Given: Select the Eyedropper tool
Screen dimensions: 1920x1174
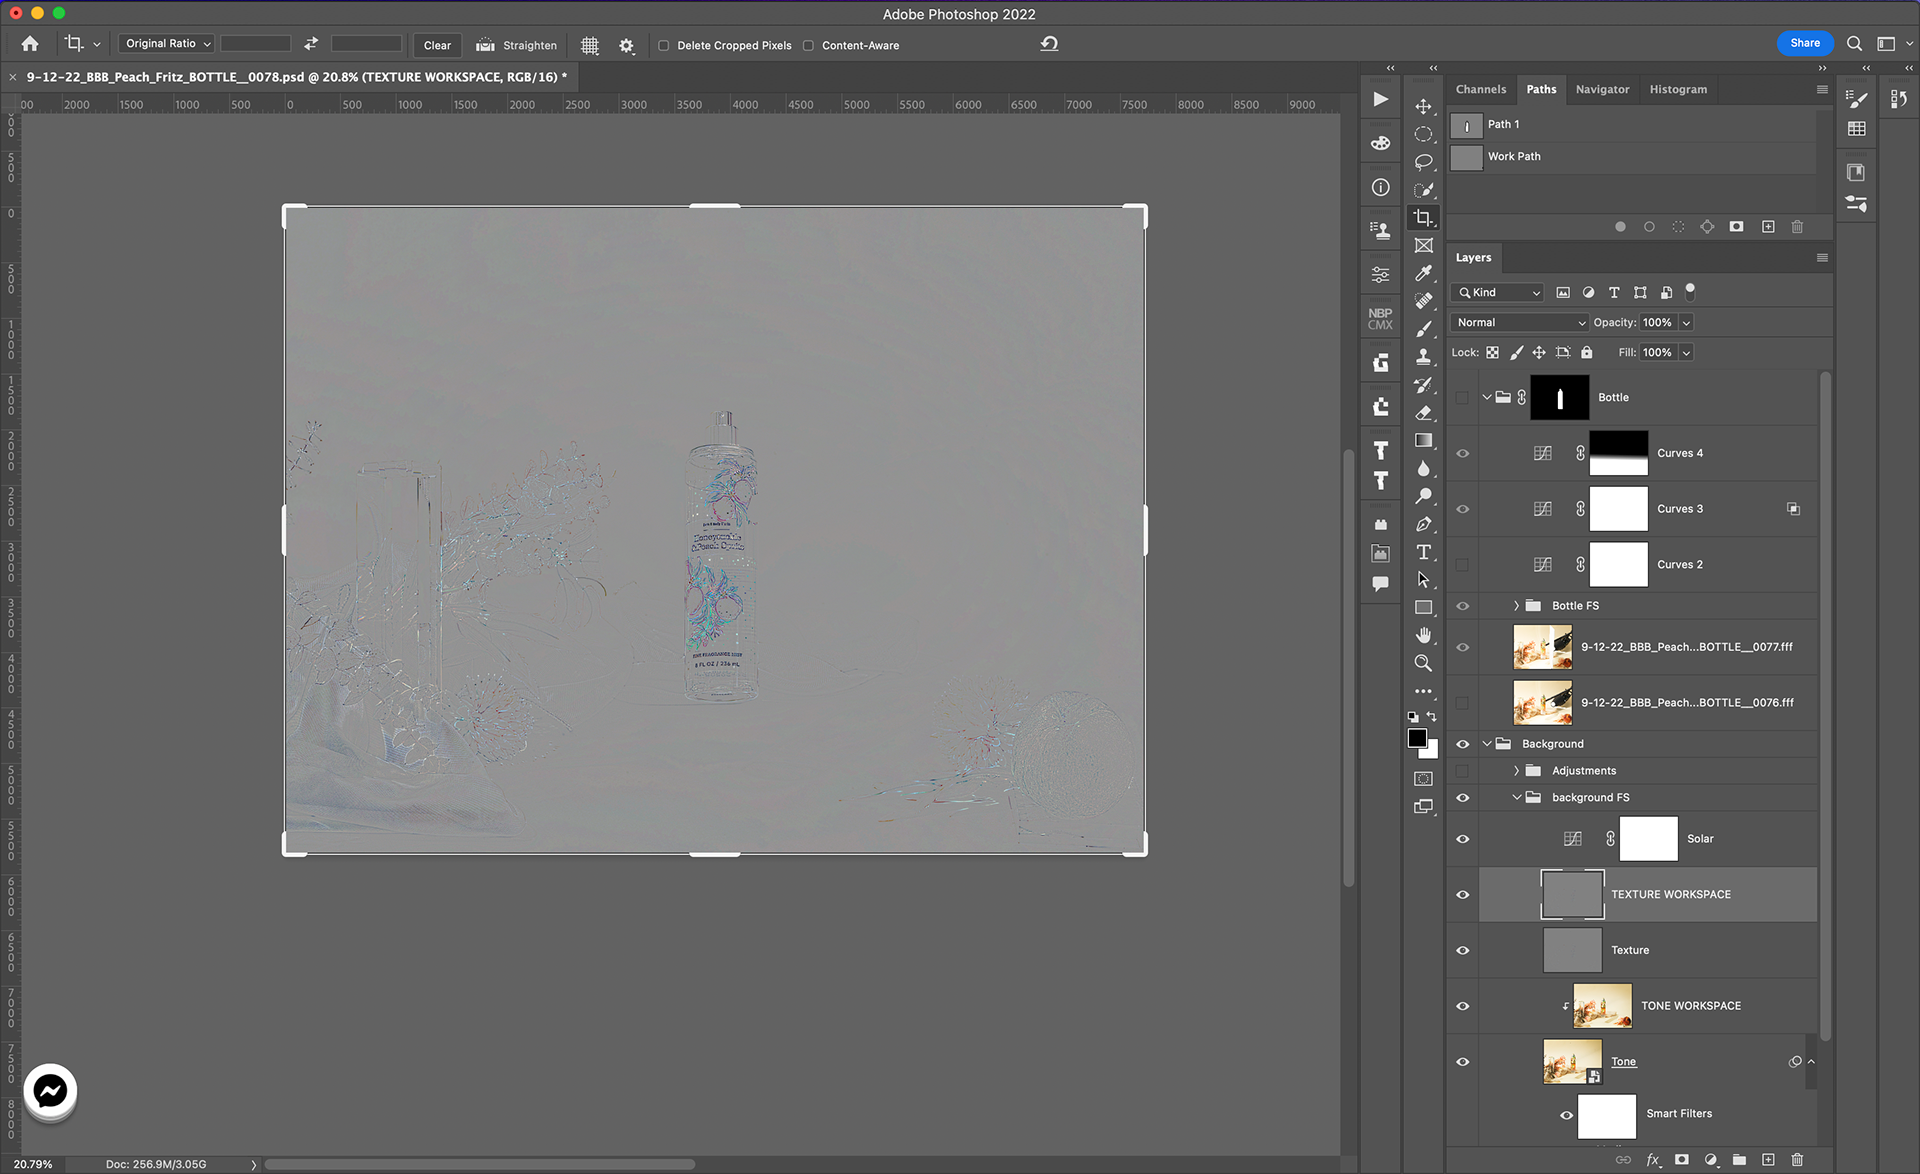Looking at the screenshot, I should pos(1423,273).
